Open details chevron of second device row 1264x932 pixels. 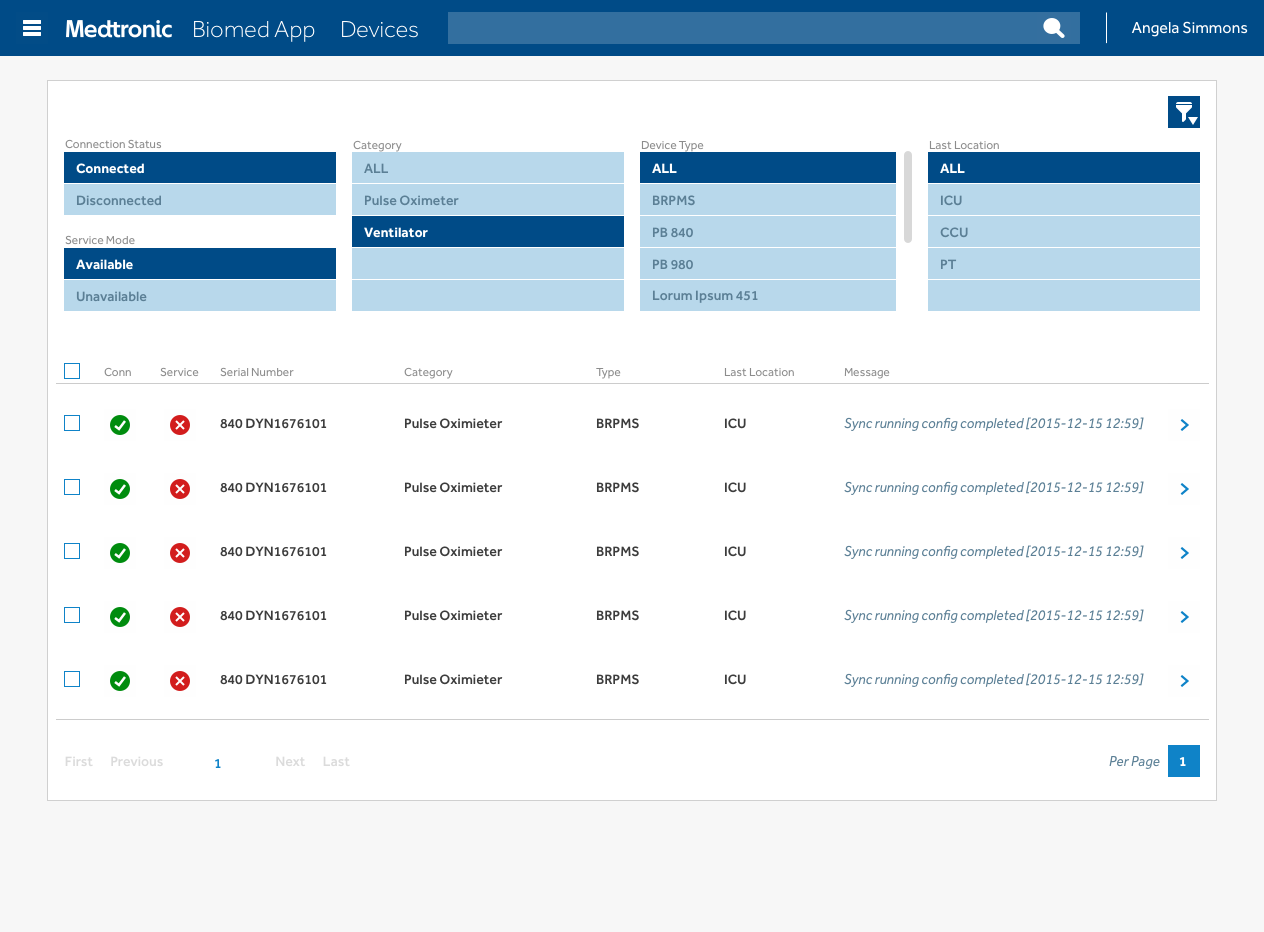[x=1185, y=489]
